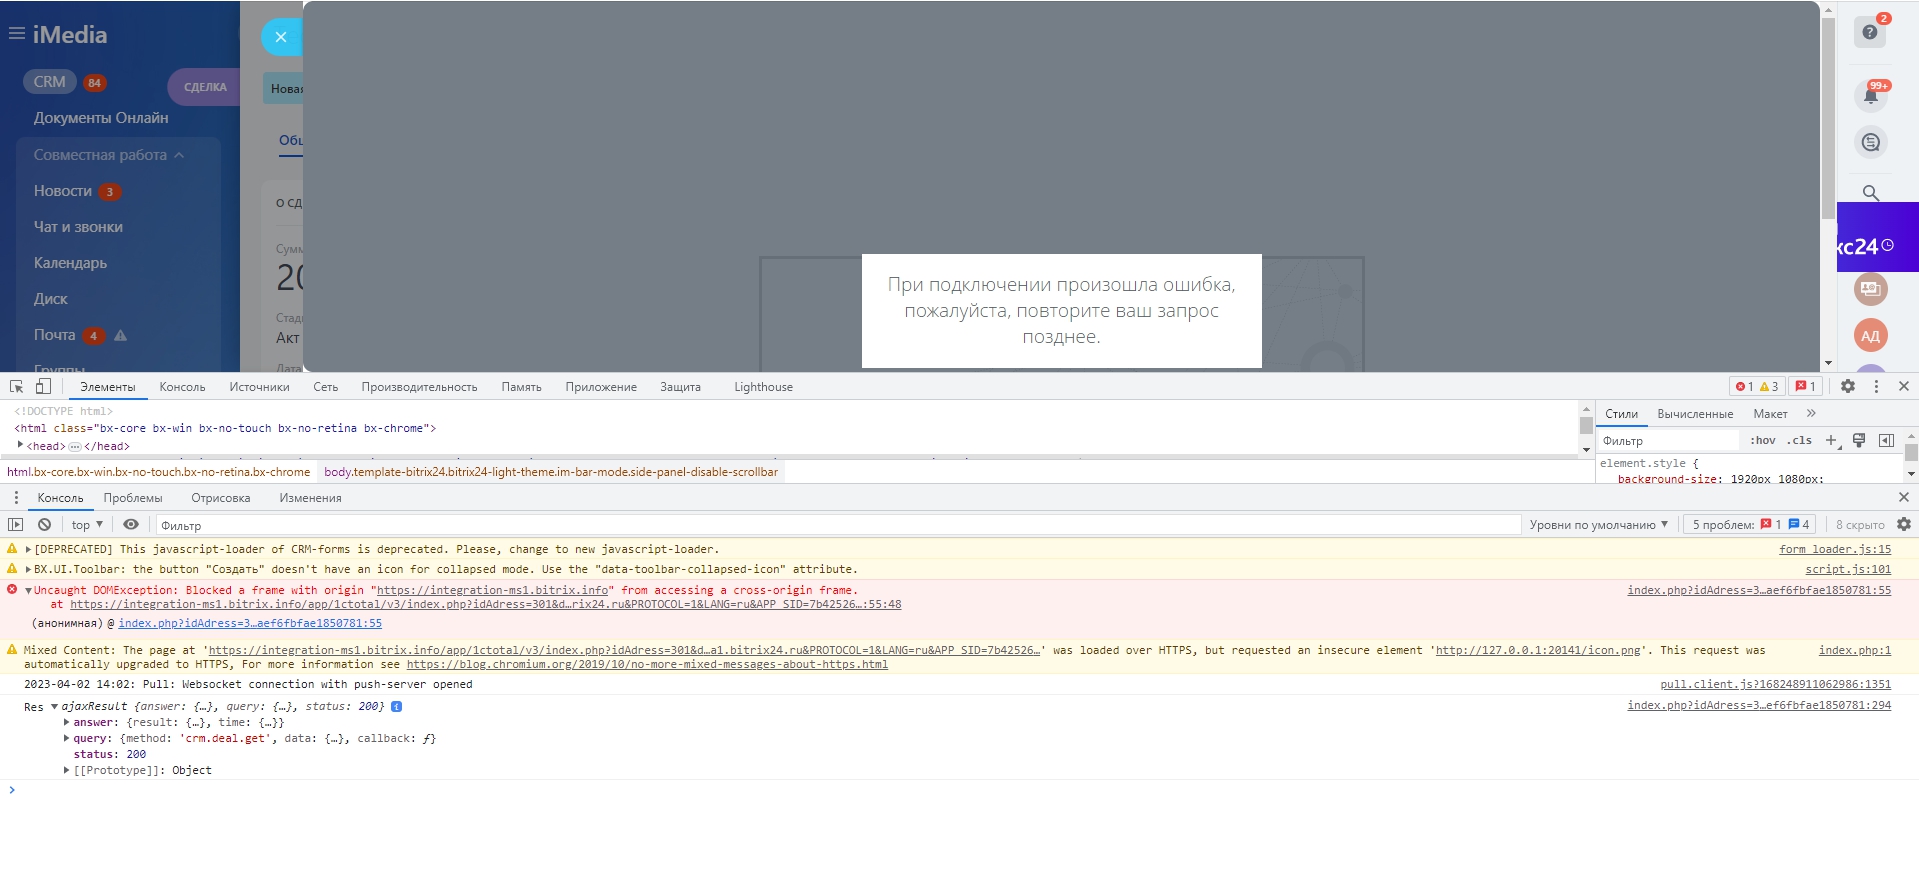The image size is (1919, 870).
Task: Open the form_loader.js:15 source link
Action: (x=1834, y=549)
